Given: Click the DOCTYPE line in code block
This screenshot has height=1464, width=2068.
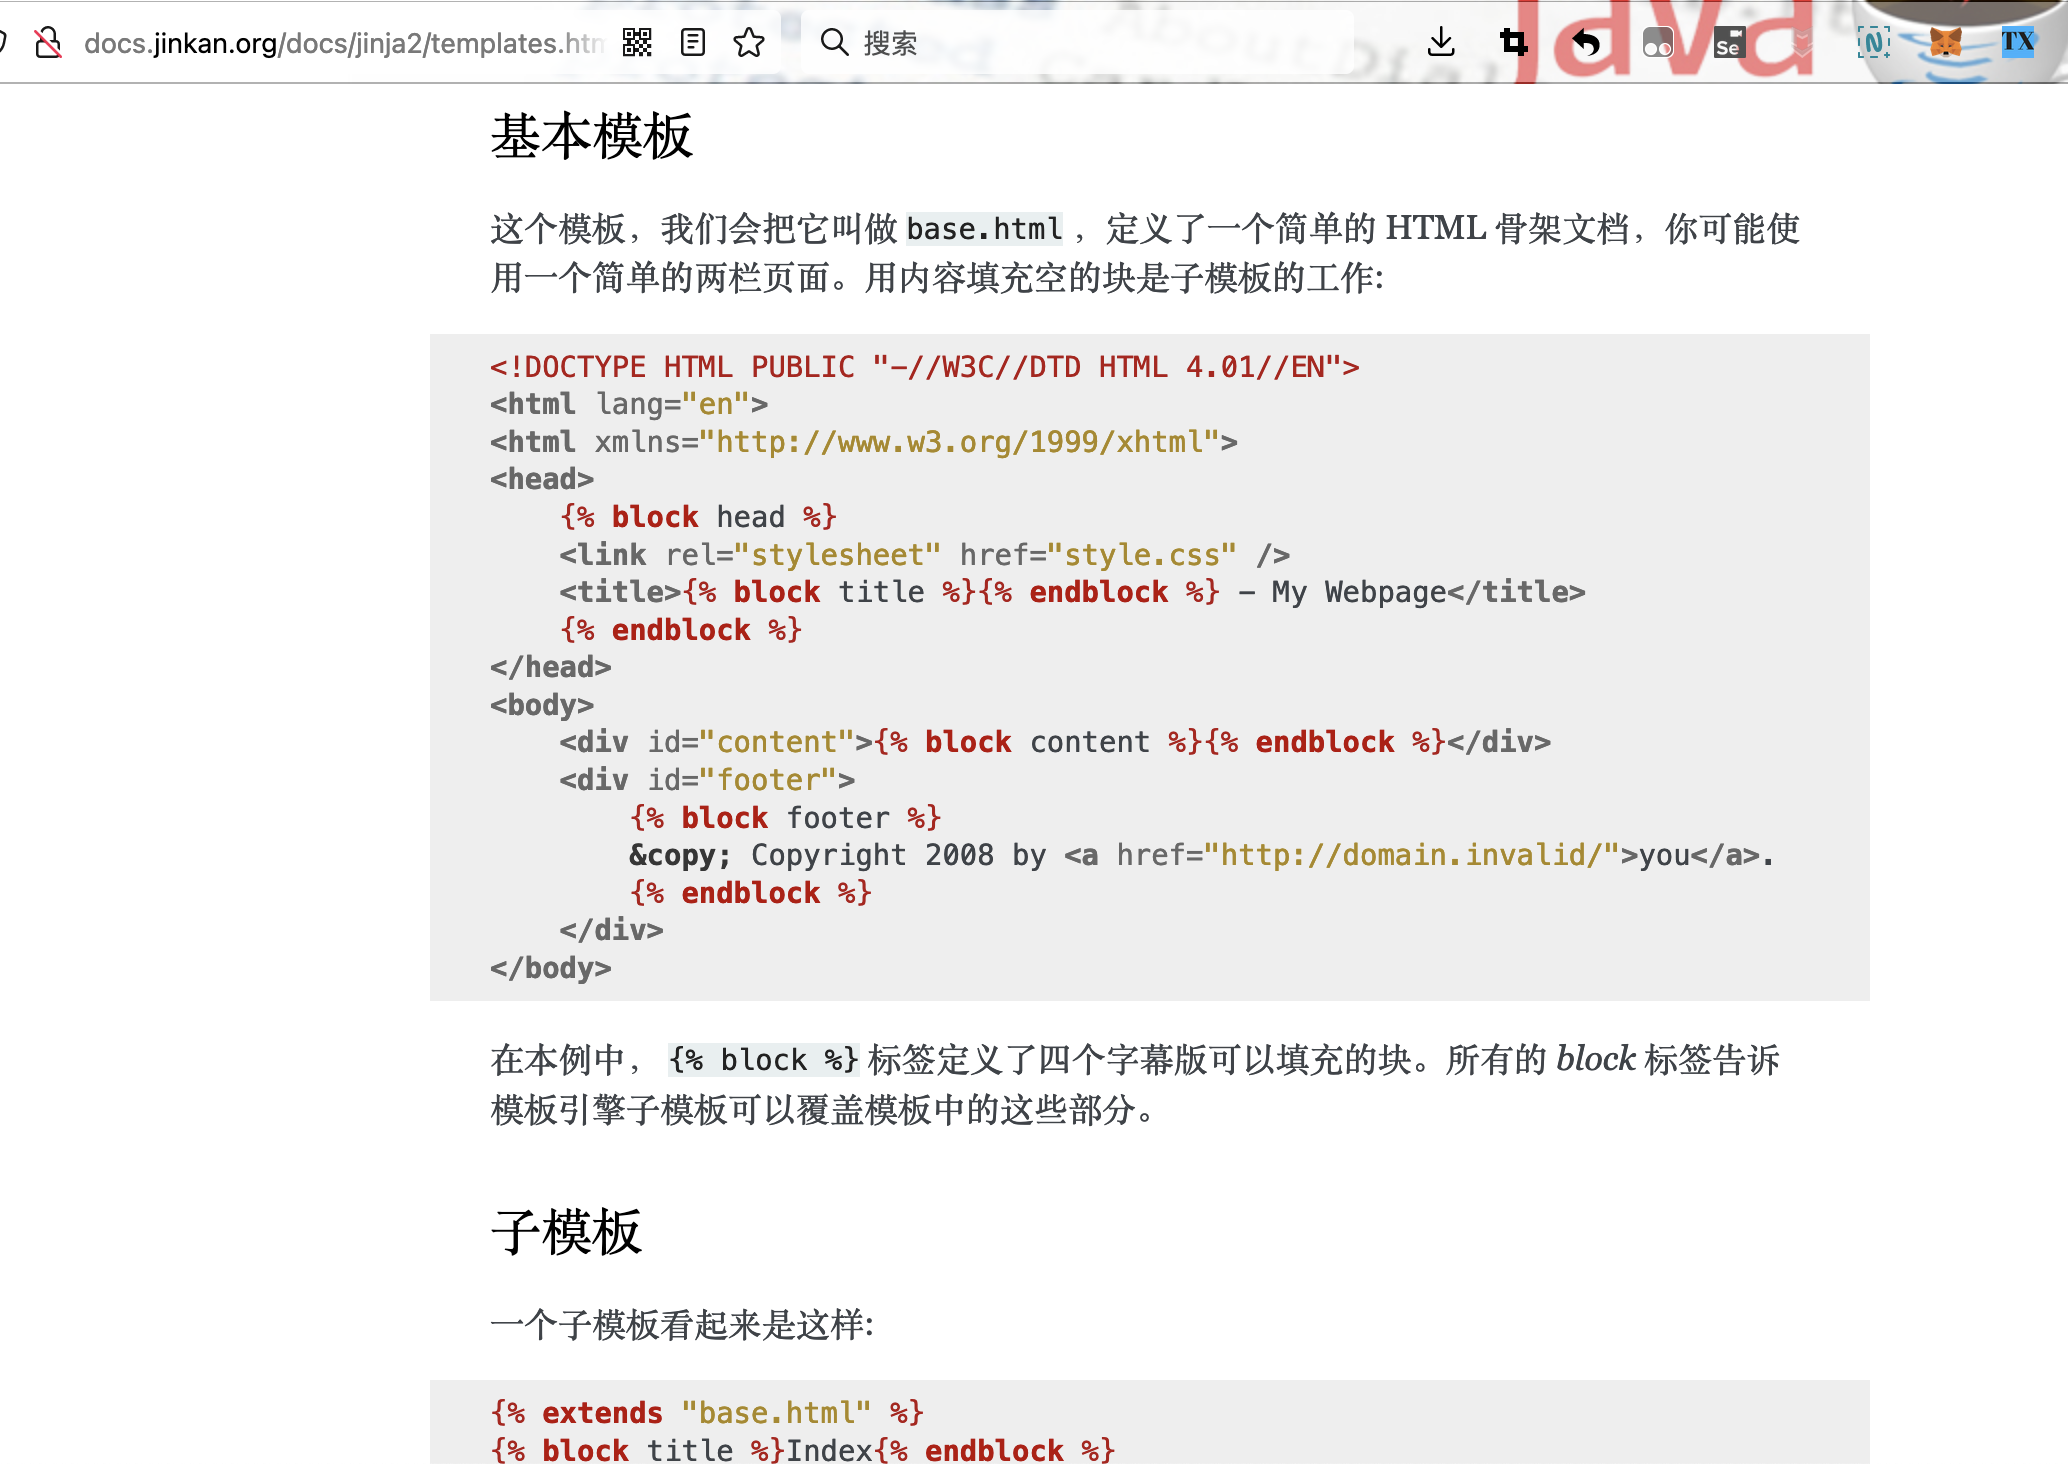Looking at the screenshot, I should (925, 367).
